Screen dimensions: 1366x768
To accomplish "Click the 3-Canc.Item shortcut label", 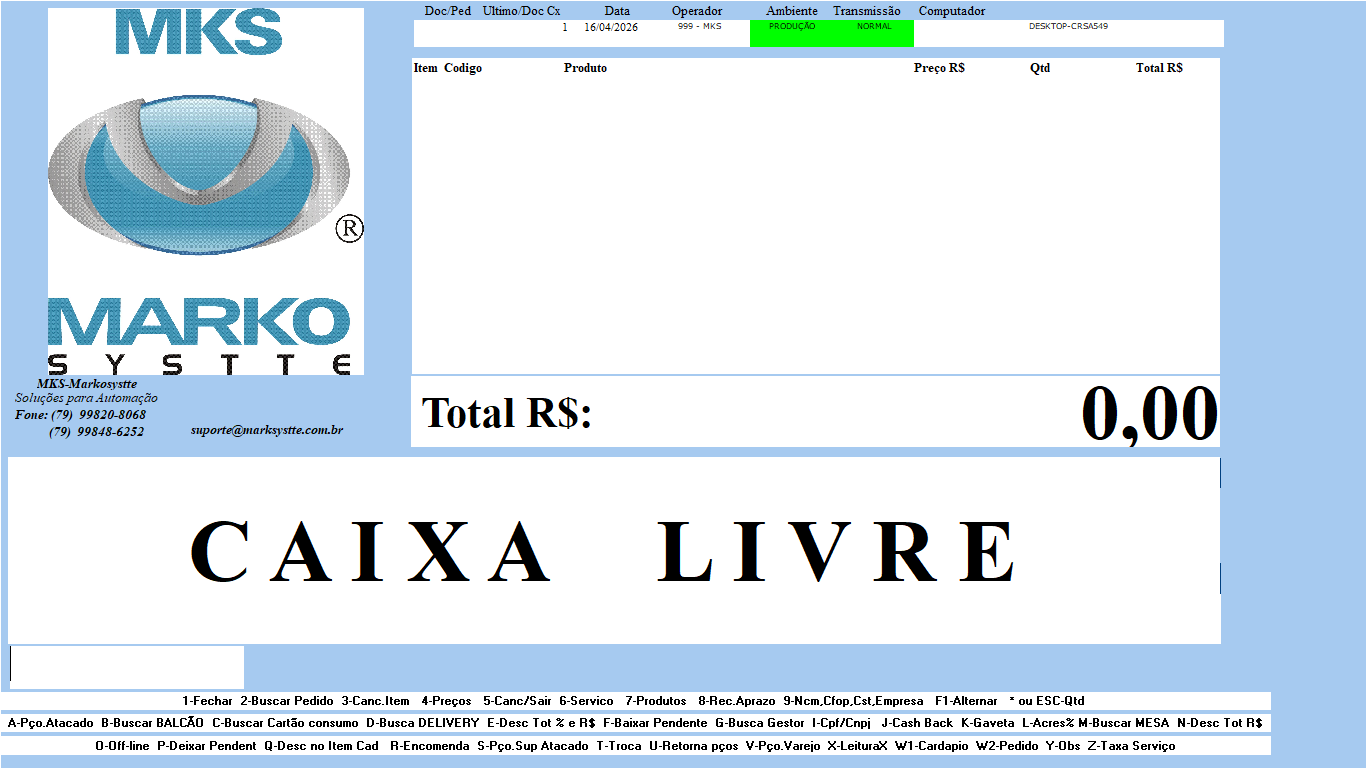I will 375,701.
